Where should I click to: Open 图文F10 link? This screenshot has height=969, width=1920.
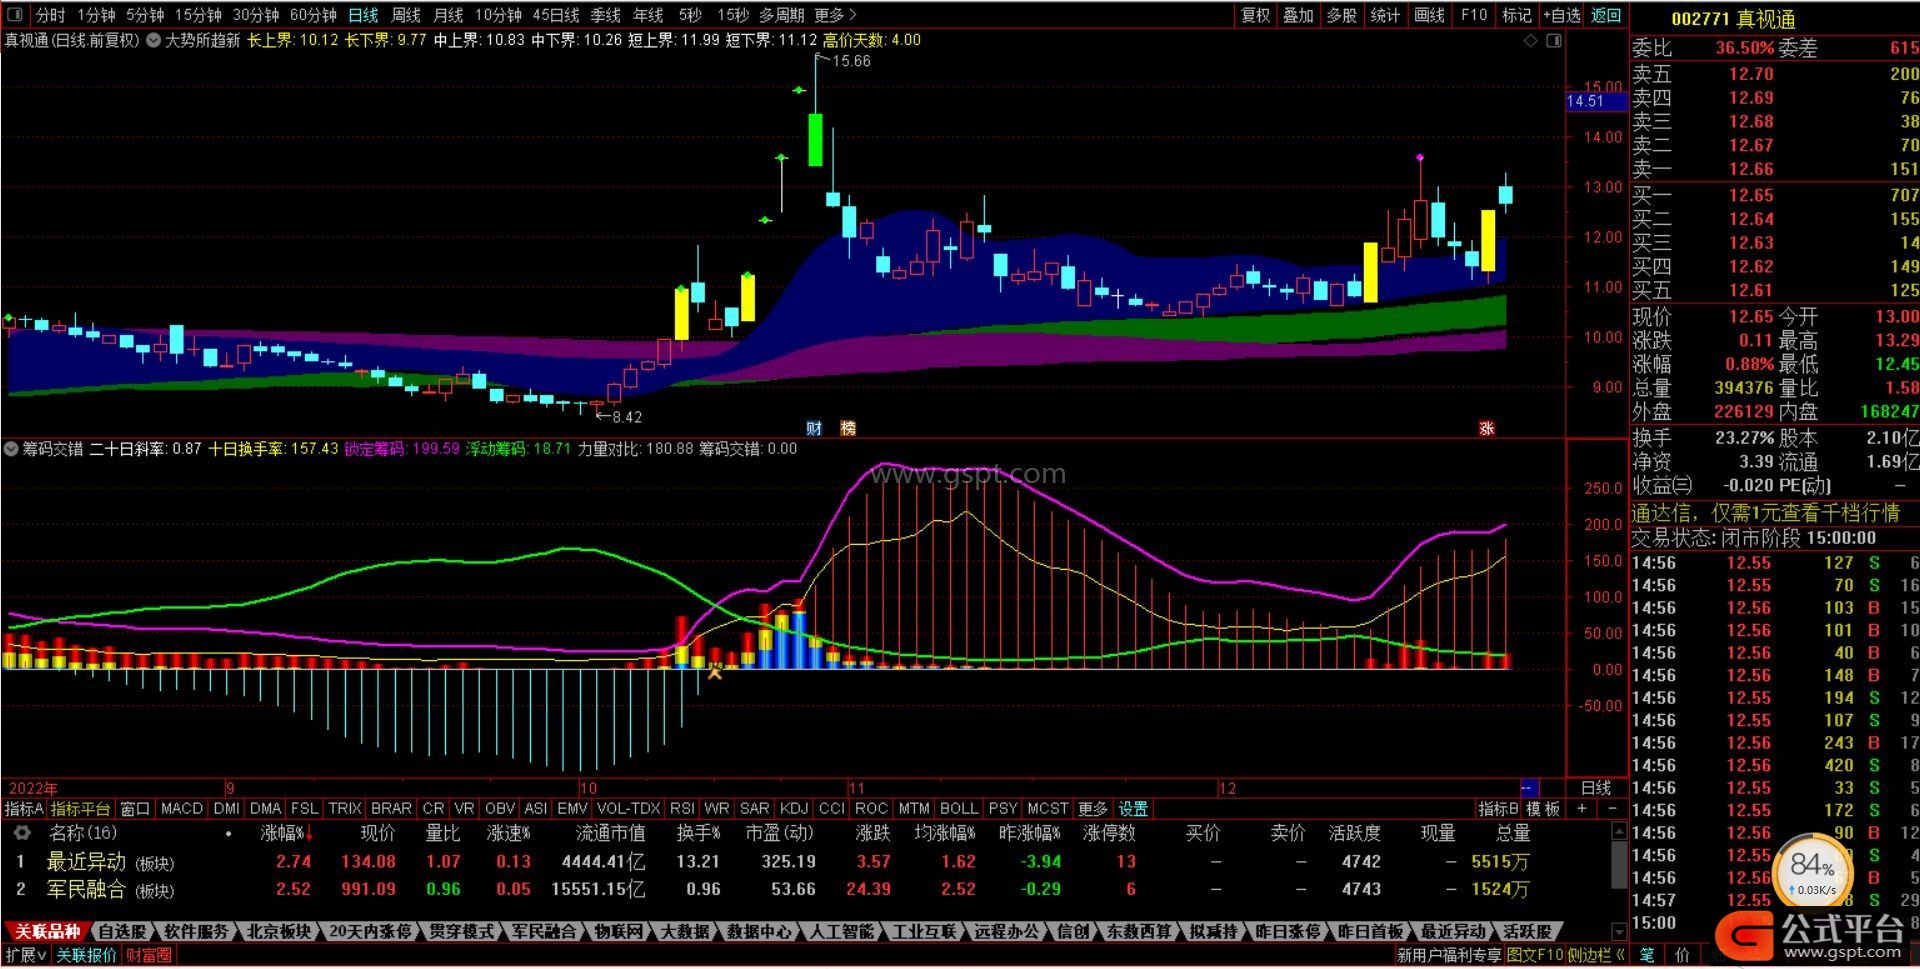click(x=1535, y=955)
